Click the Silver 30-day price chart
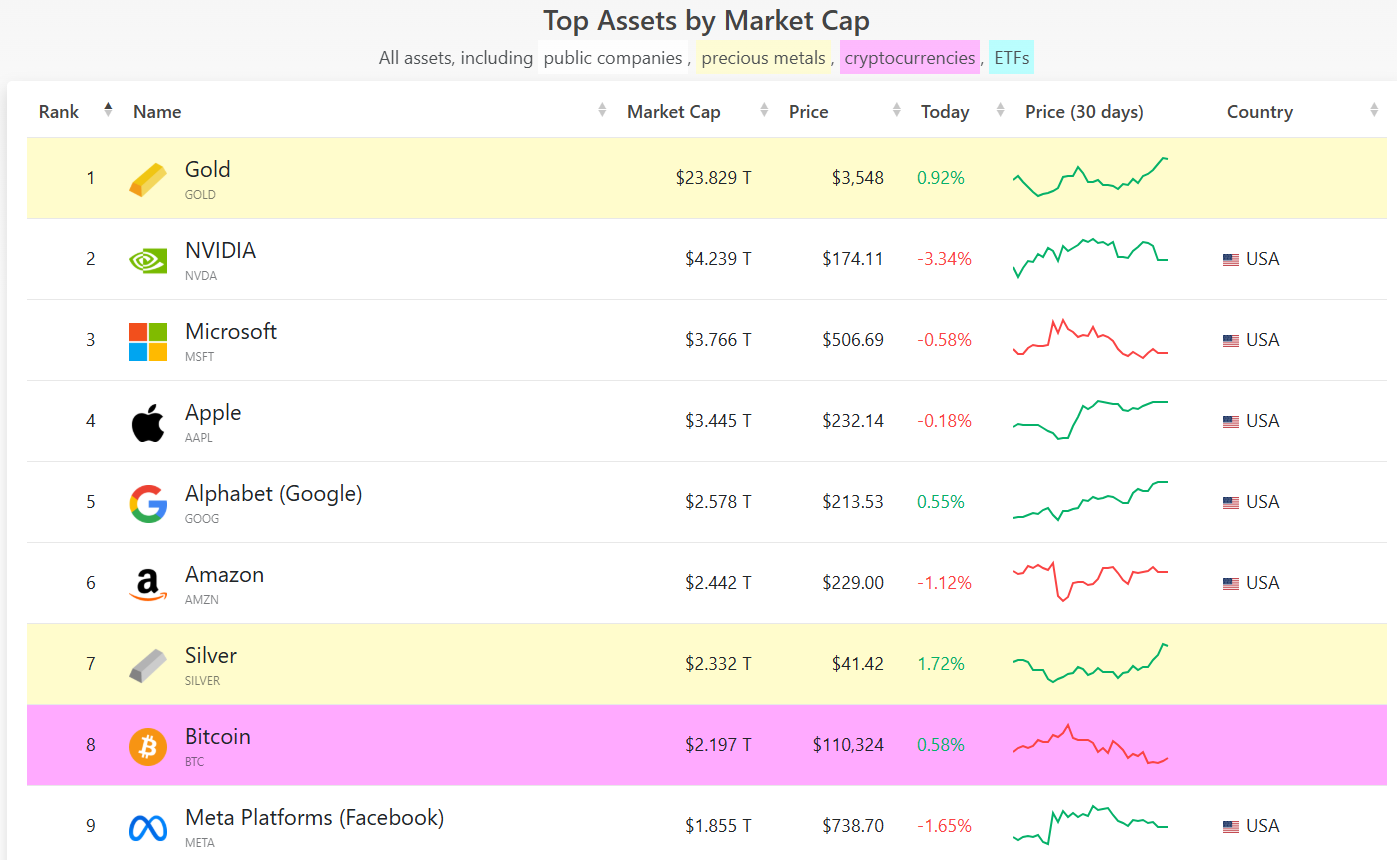 pyautogui.click(x=1090, y=663)
